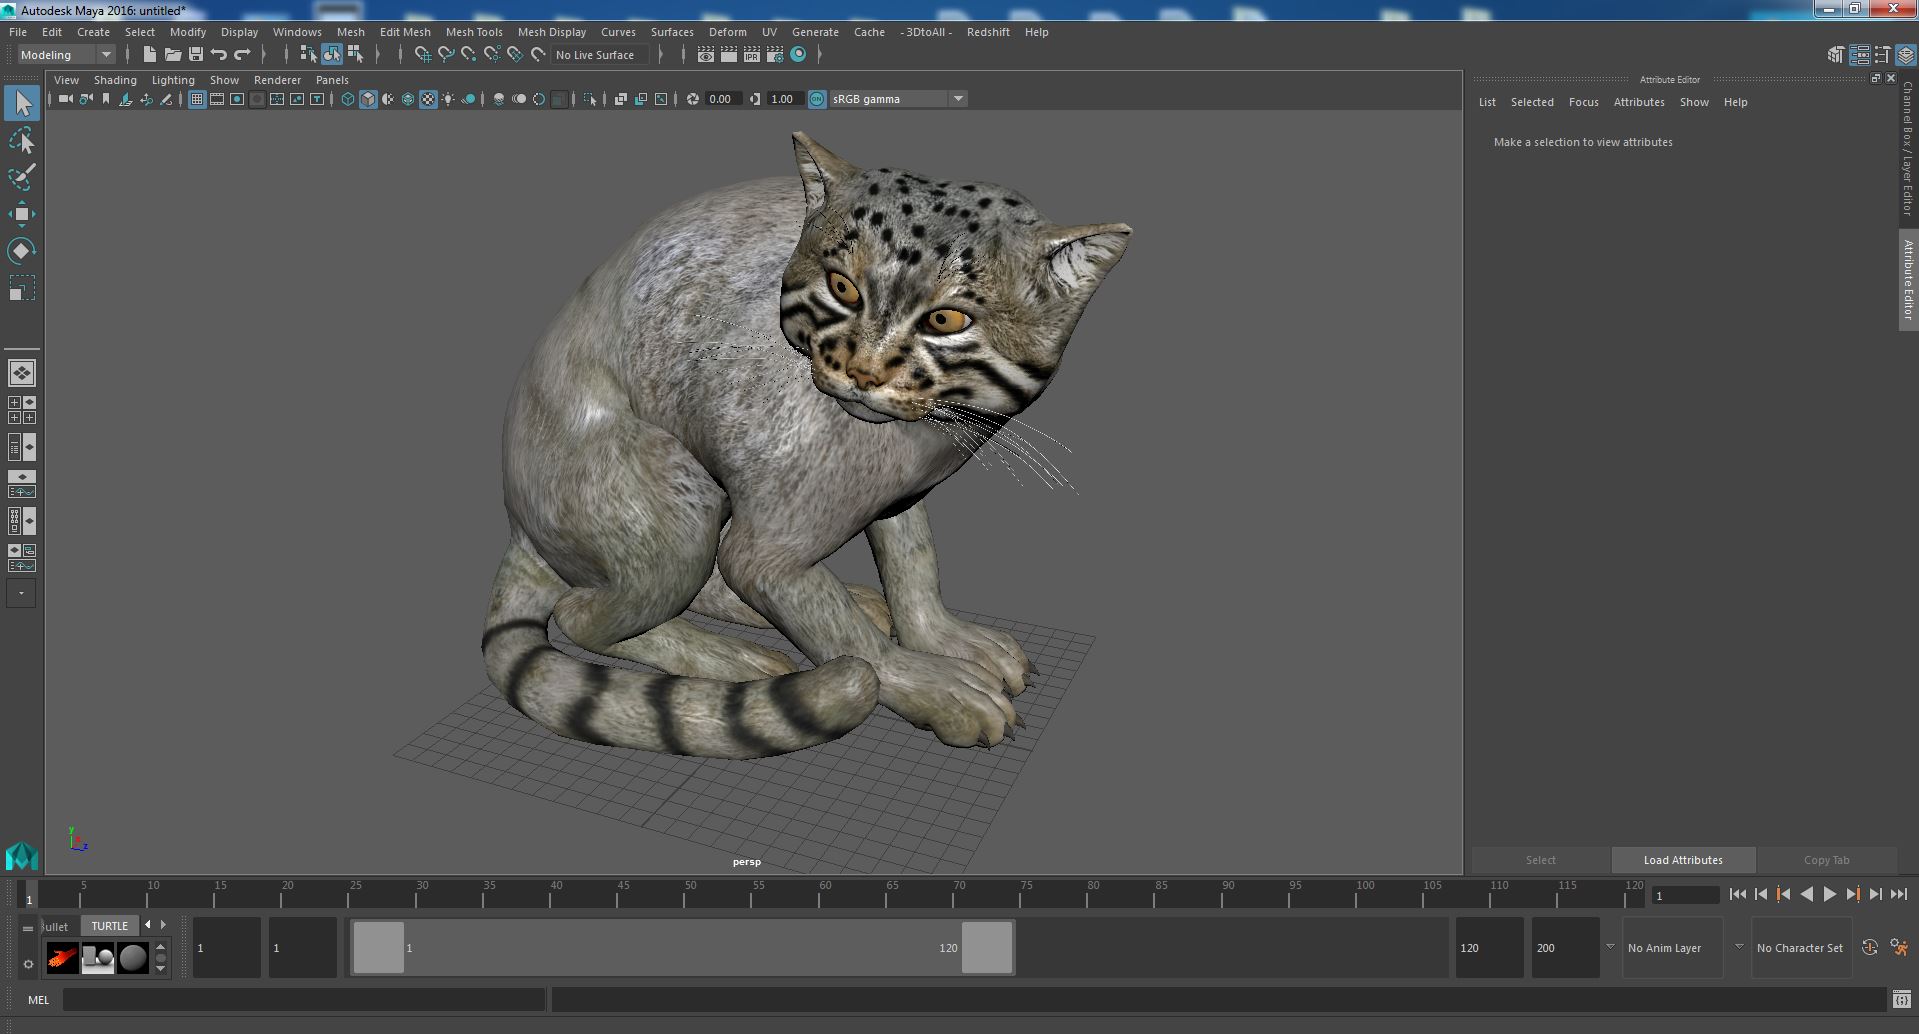The height and width of the screenshot is (1034, 1919).
Task: Toggle color management ON button
Action: (x=817, y=99)
